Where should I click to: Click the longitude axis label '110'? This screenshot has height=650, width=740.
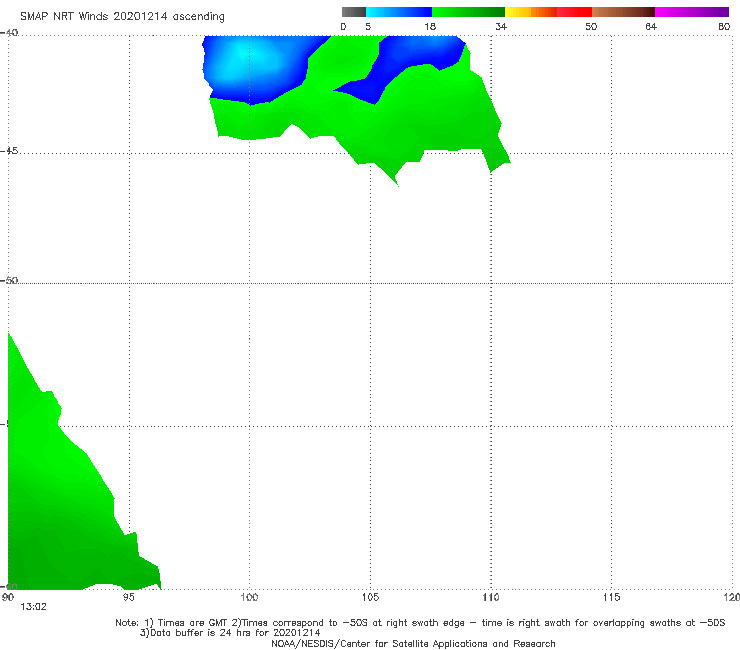[491, 598]
